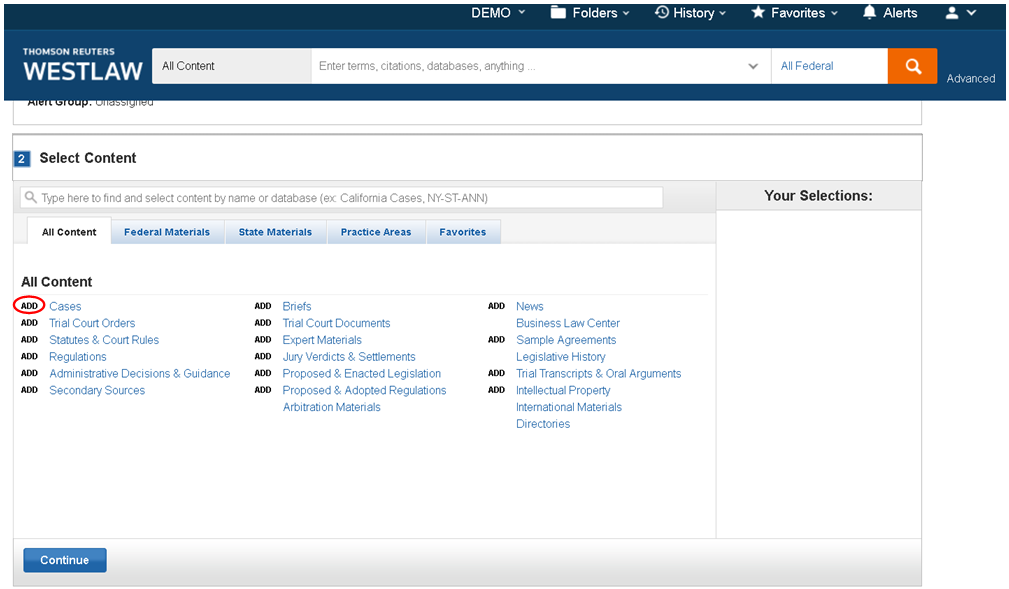Open the Trial Court Documents link
Screen dimensions: 1009x589
click(337, 323)
